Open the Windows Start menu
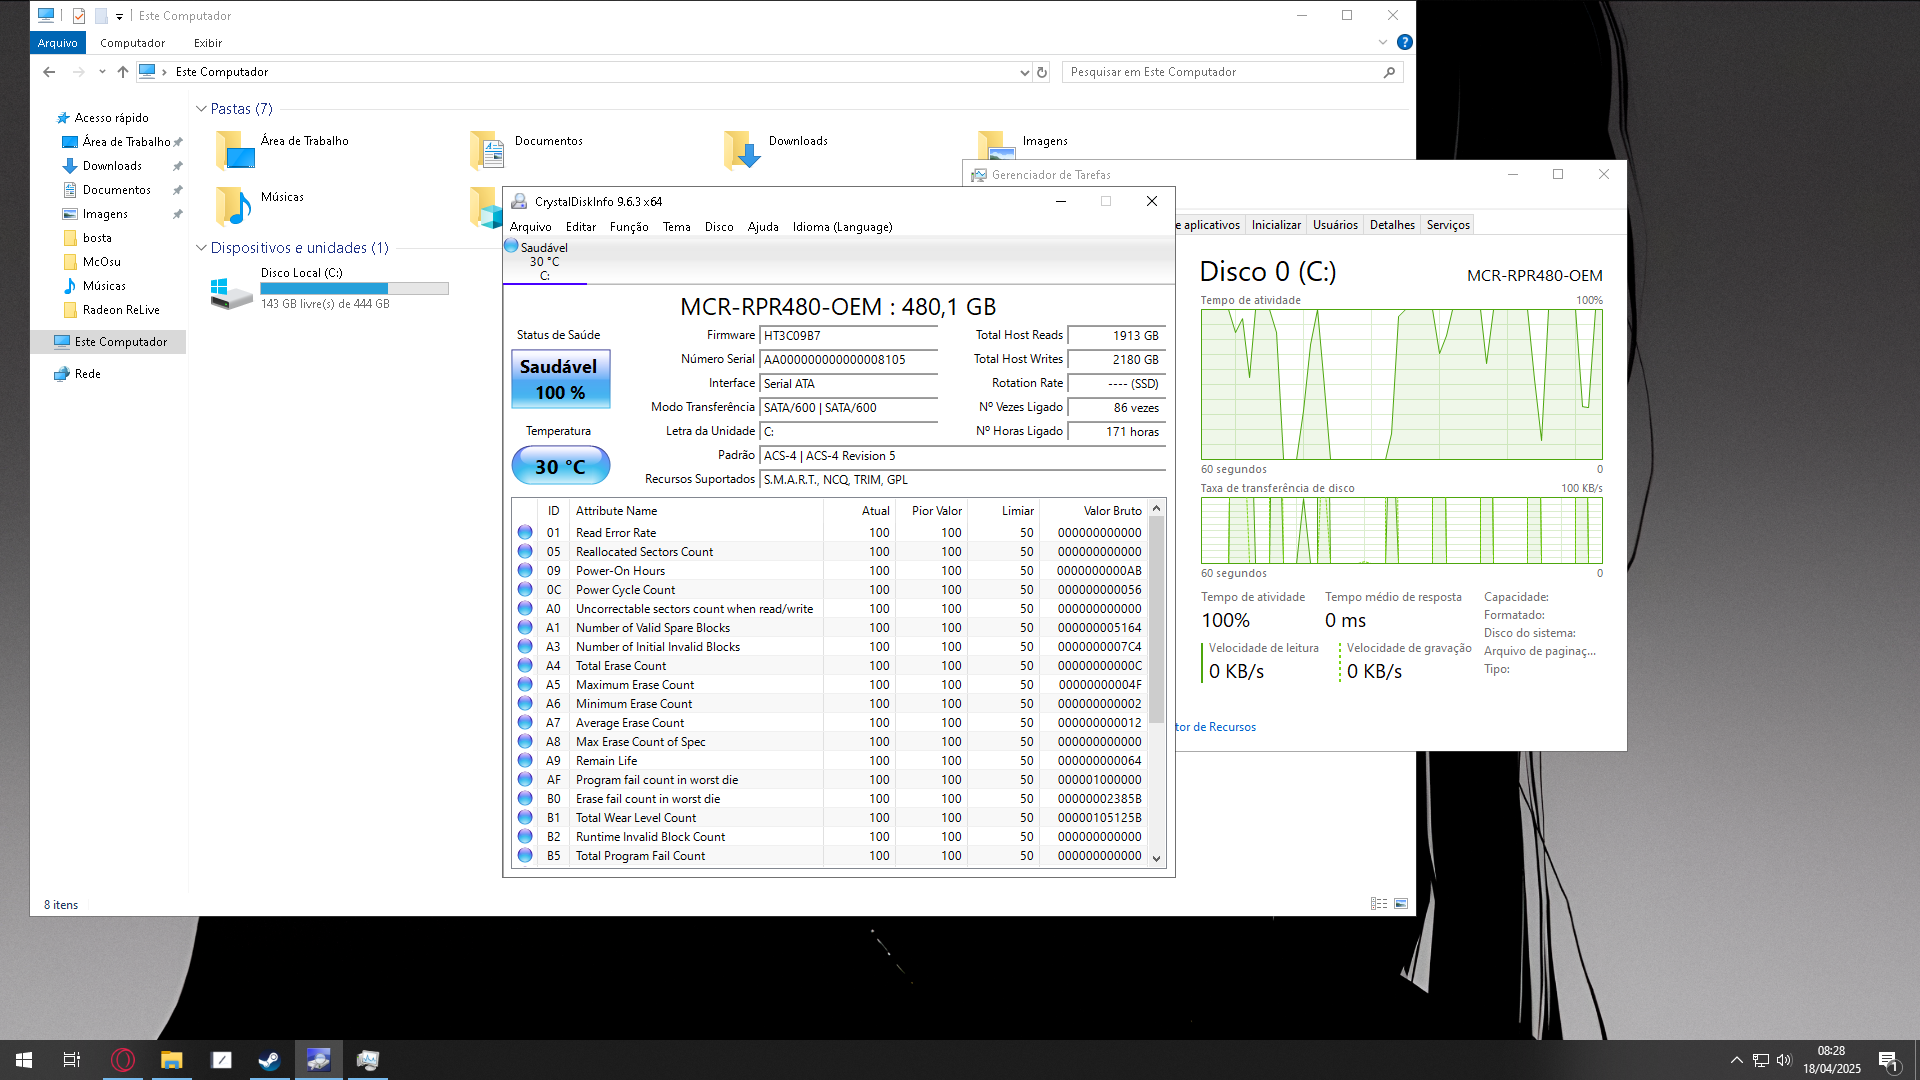The height and width of the screenshot is (1080, 1920). pos(24,1060)
